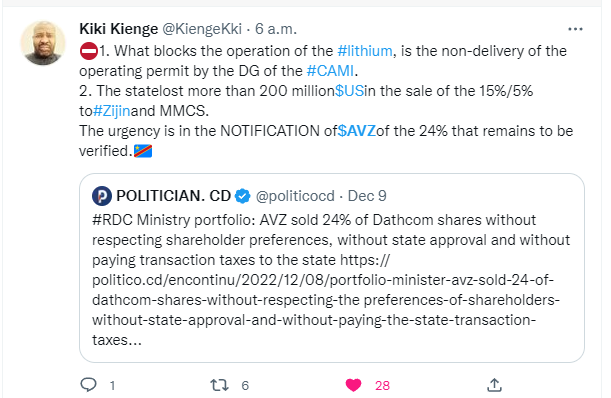Open the #lithium hashtag
Screen dimensions: 611x398
(x=365, y=51)
